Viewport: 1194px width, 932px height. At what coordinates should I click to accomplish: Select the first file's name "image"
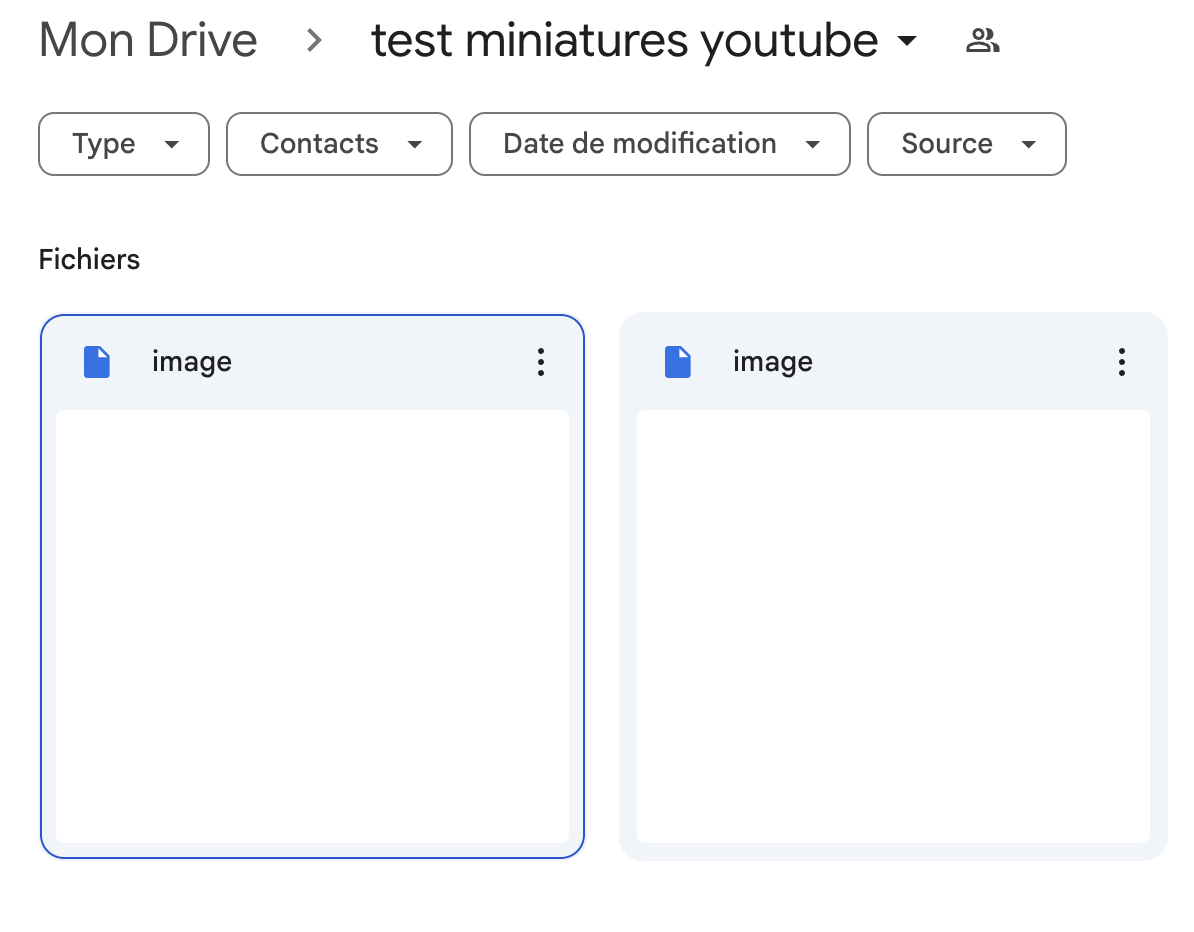tap(192, 362)
